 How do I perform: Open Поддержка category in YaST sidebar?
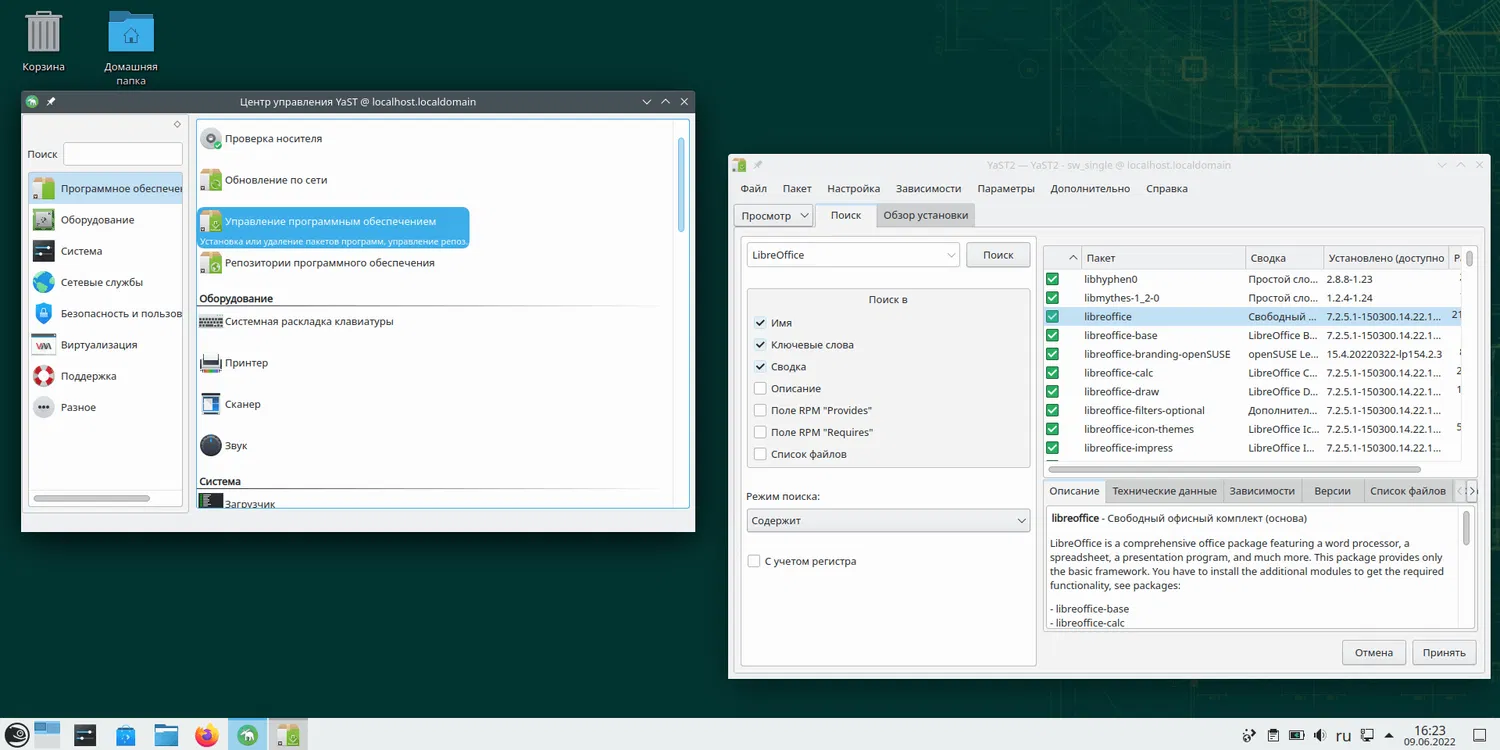(106, 376)
